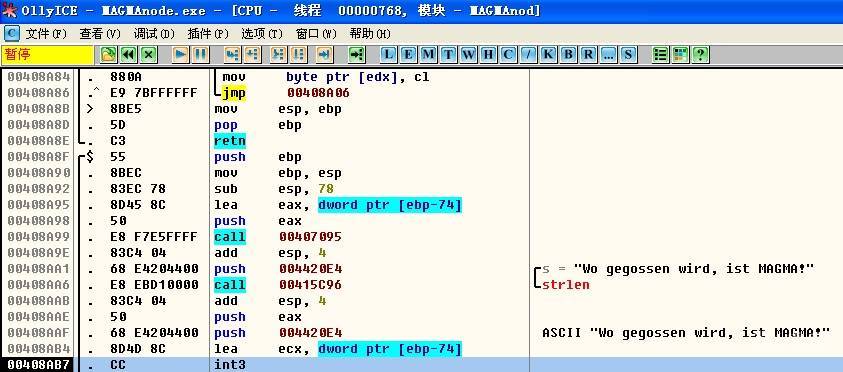Switch to CPU window with C button
The width and height of the screenshot is (843, 372).
point(508,54)
